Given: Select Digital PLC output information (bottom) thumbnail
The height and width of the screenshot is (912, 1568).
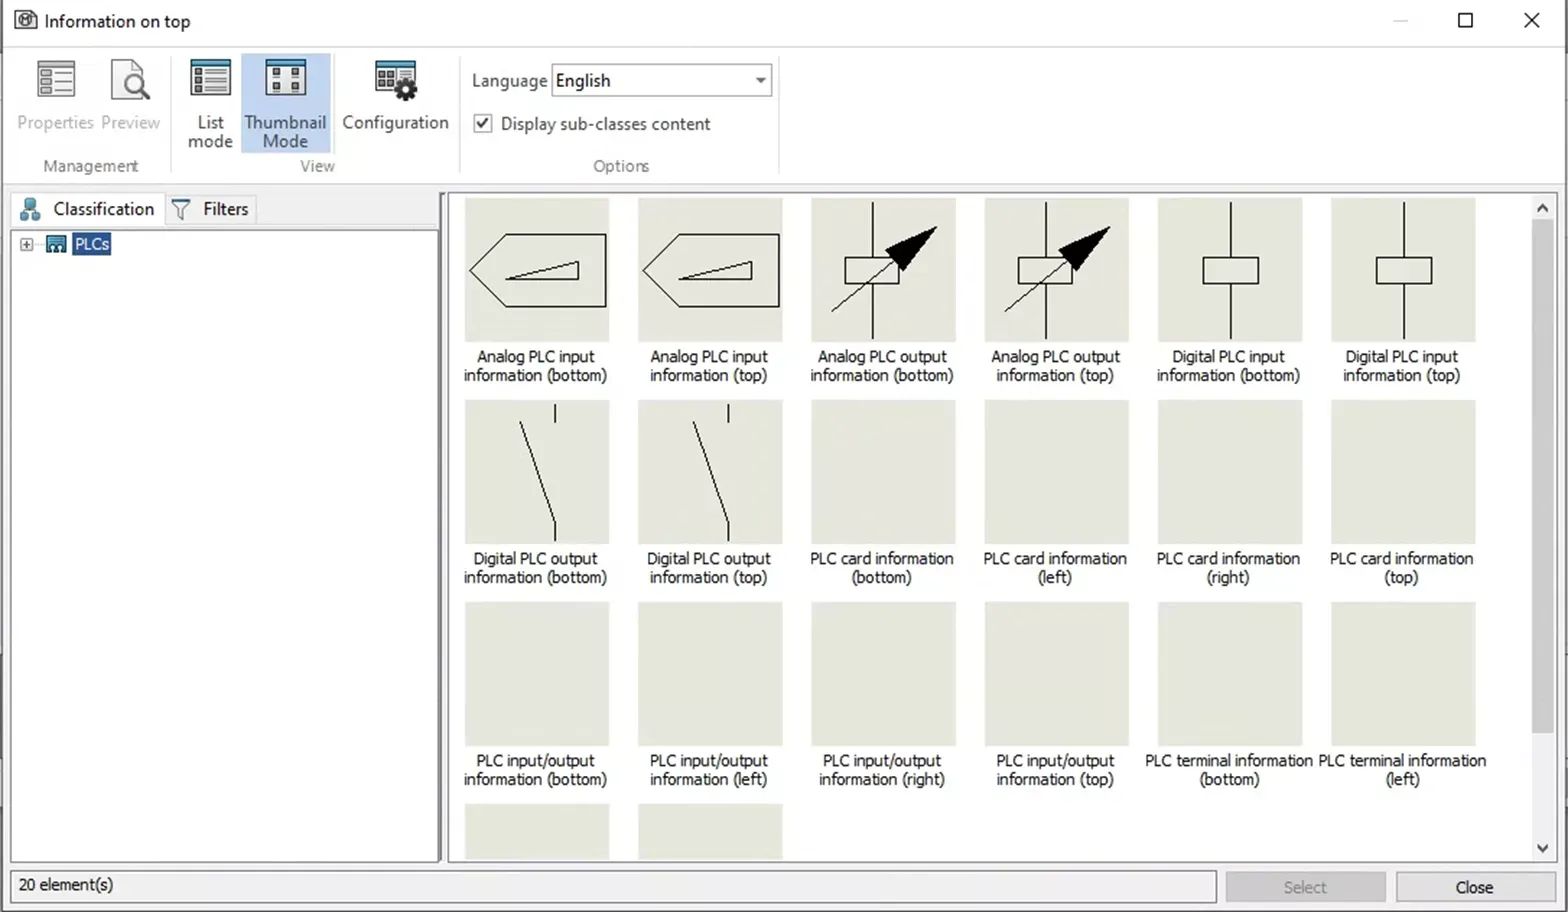Looking at the screenshot, I should tap(537, 472).
